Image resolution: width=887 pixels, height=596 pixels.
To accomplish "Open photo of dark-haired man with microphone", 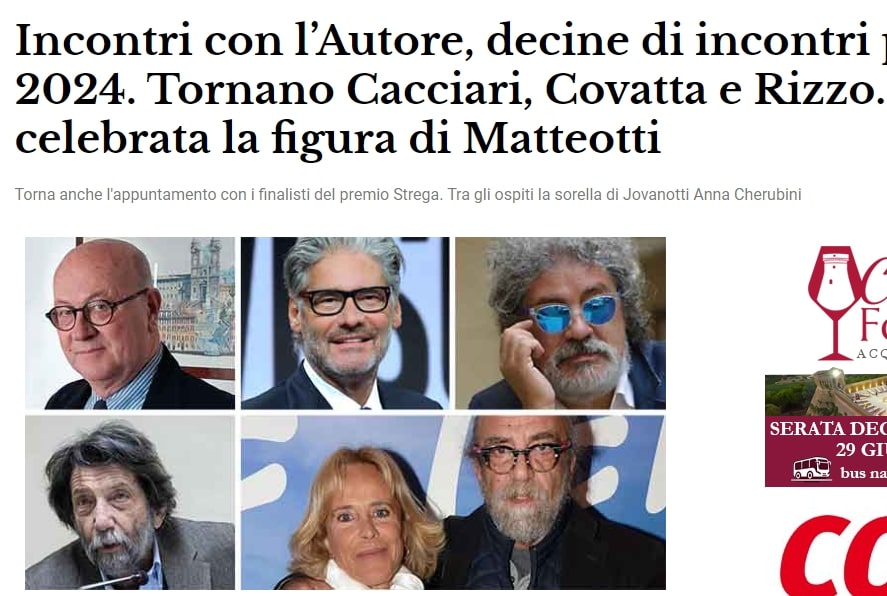I will tap(130, 503).
